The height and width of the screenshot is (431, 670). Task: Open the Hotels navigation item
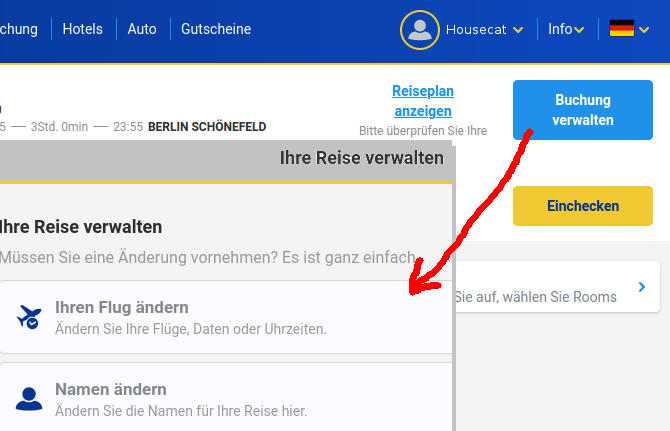82,29
